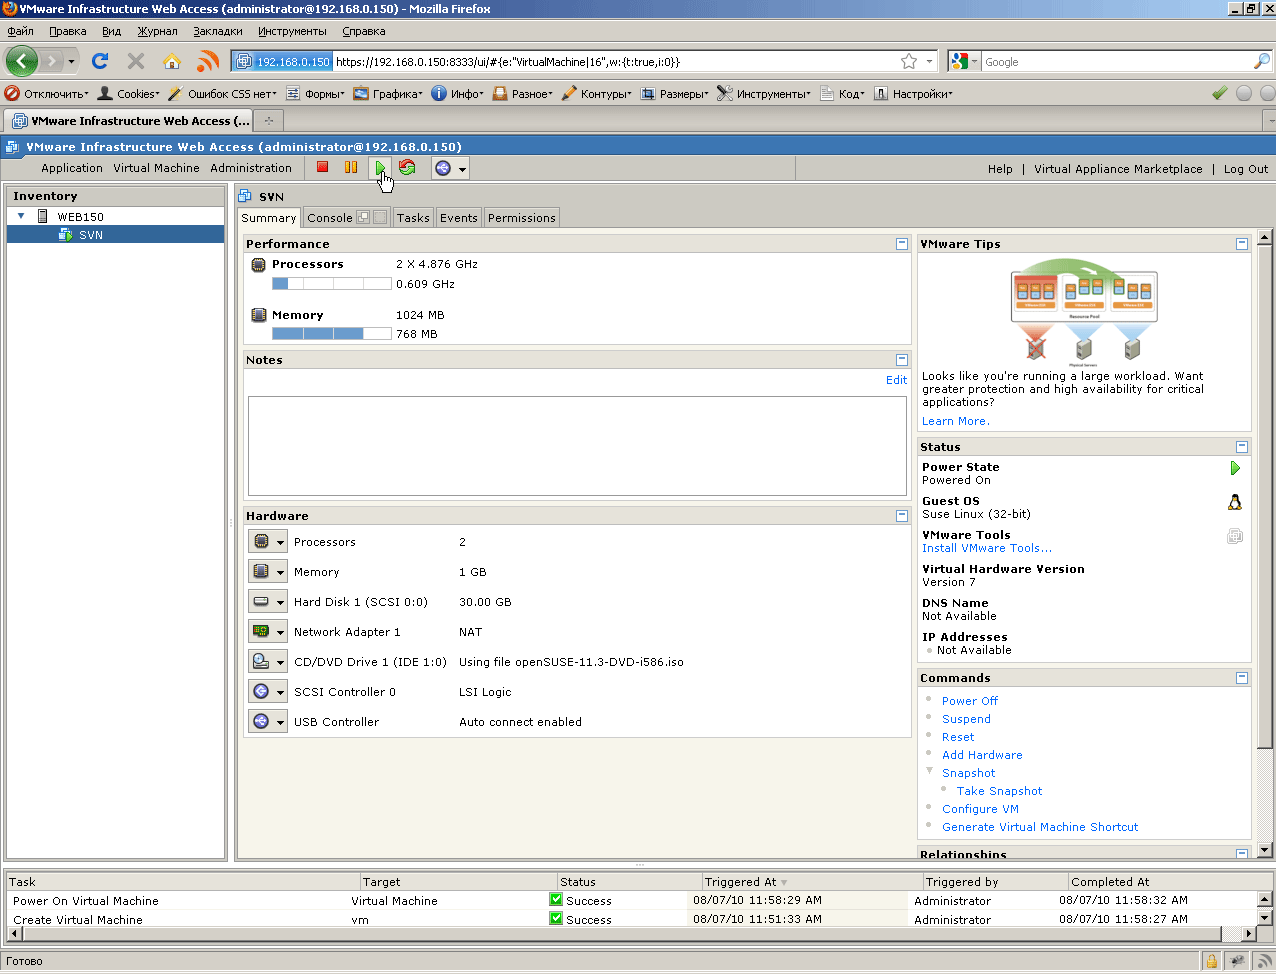The image size is (1276, 974).
Task: Open Network Adapter 1 dropdown icon
Action: 268,632
